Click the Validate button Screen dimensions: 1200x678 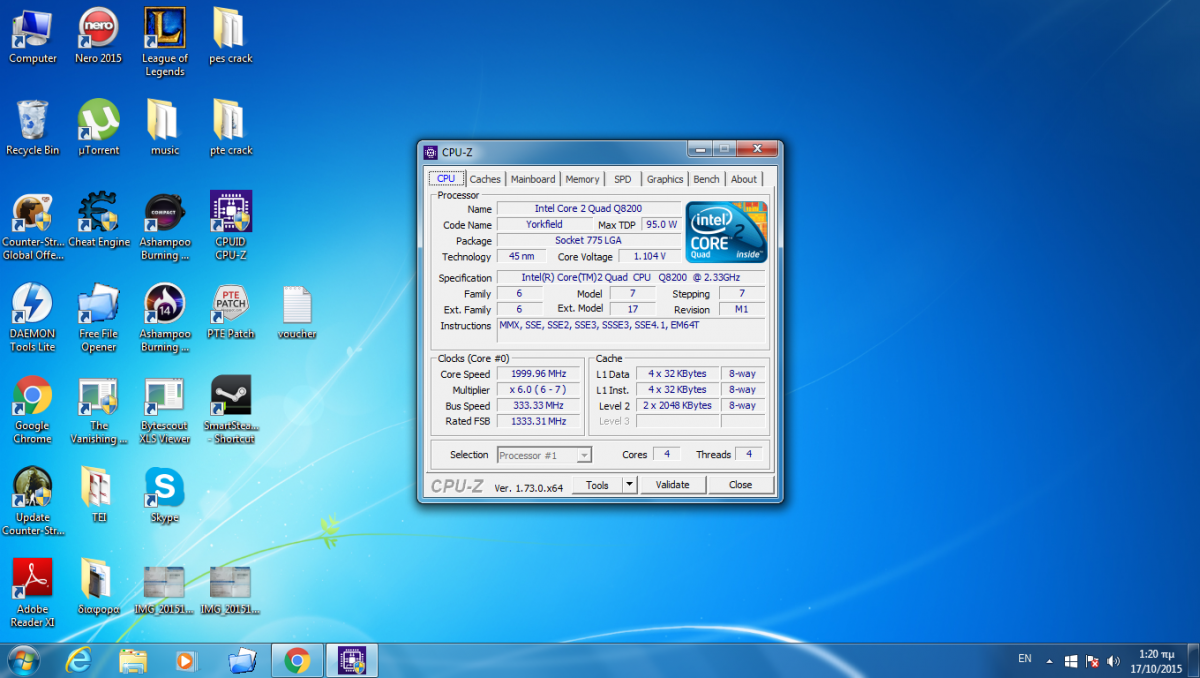672,485
